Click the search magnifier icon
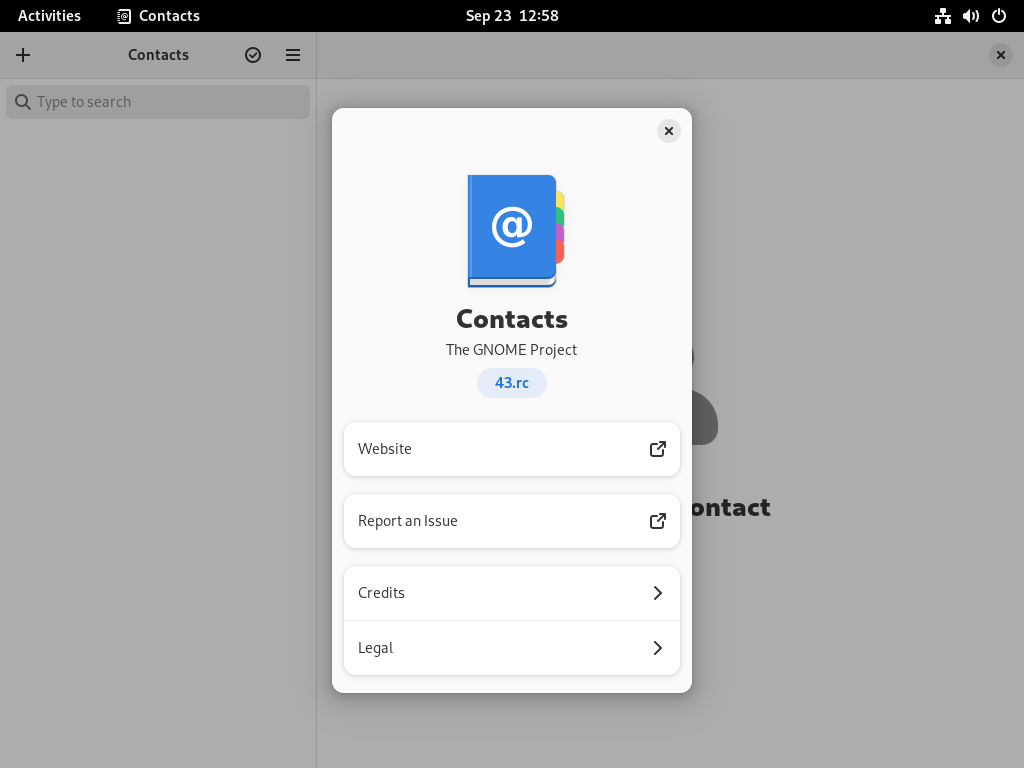1024x768 pixels. point(23,102)
